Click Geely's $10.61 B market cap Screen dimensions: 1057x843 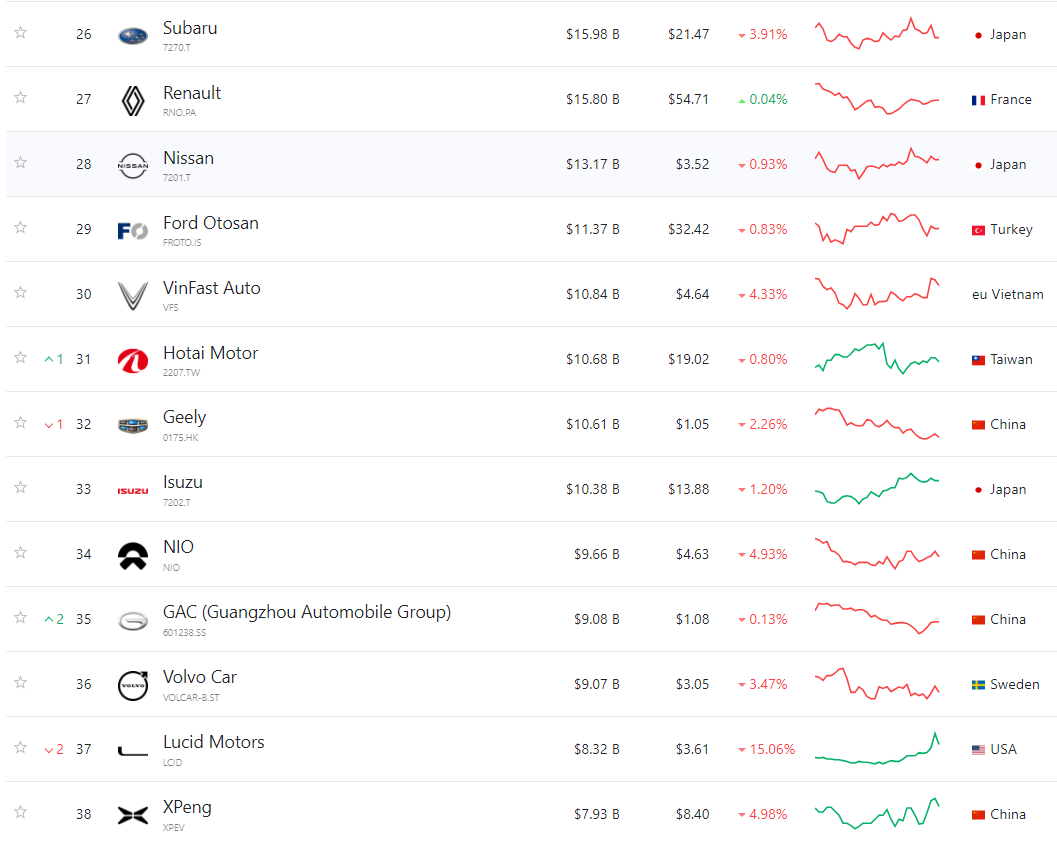593,425
